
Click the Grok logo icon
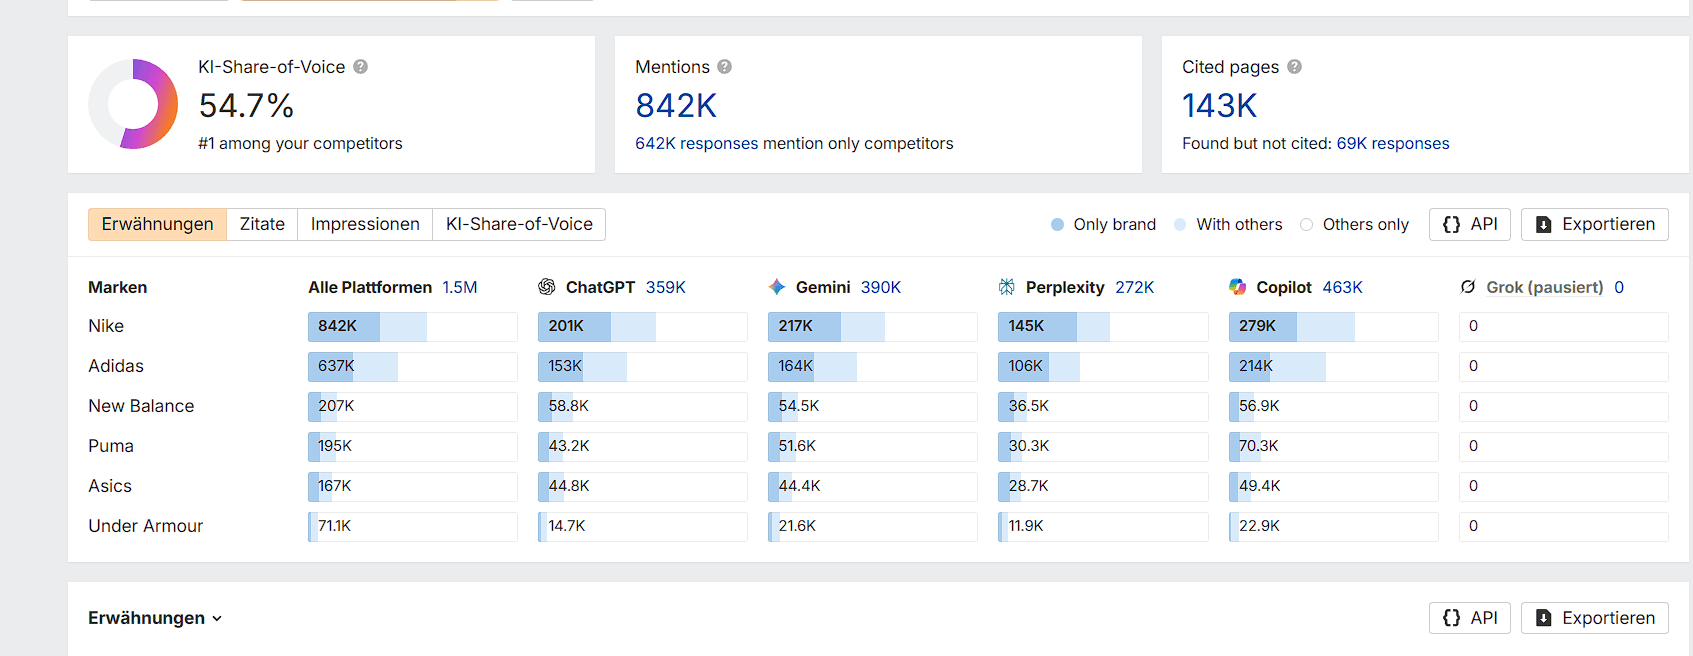pyautogui.click(x=1468, y=287)
